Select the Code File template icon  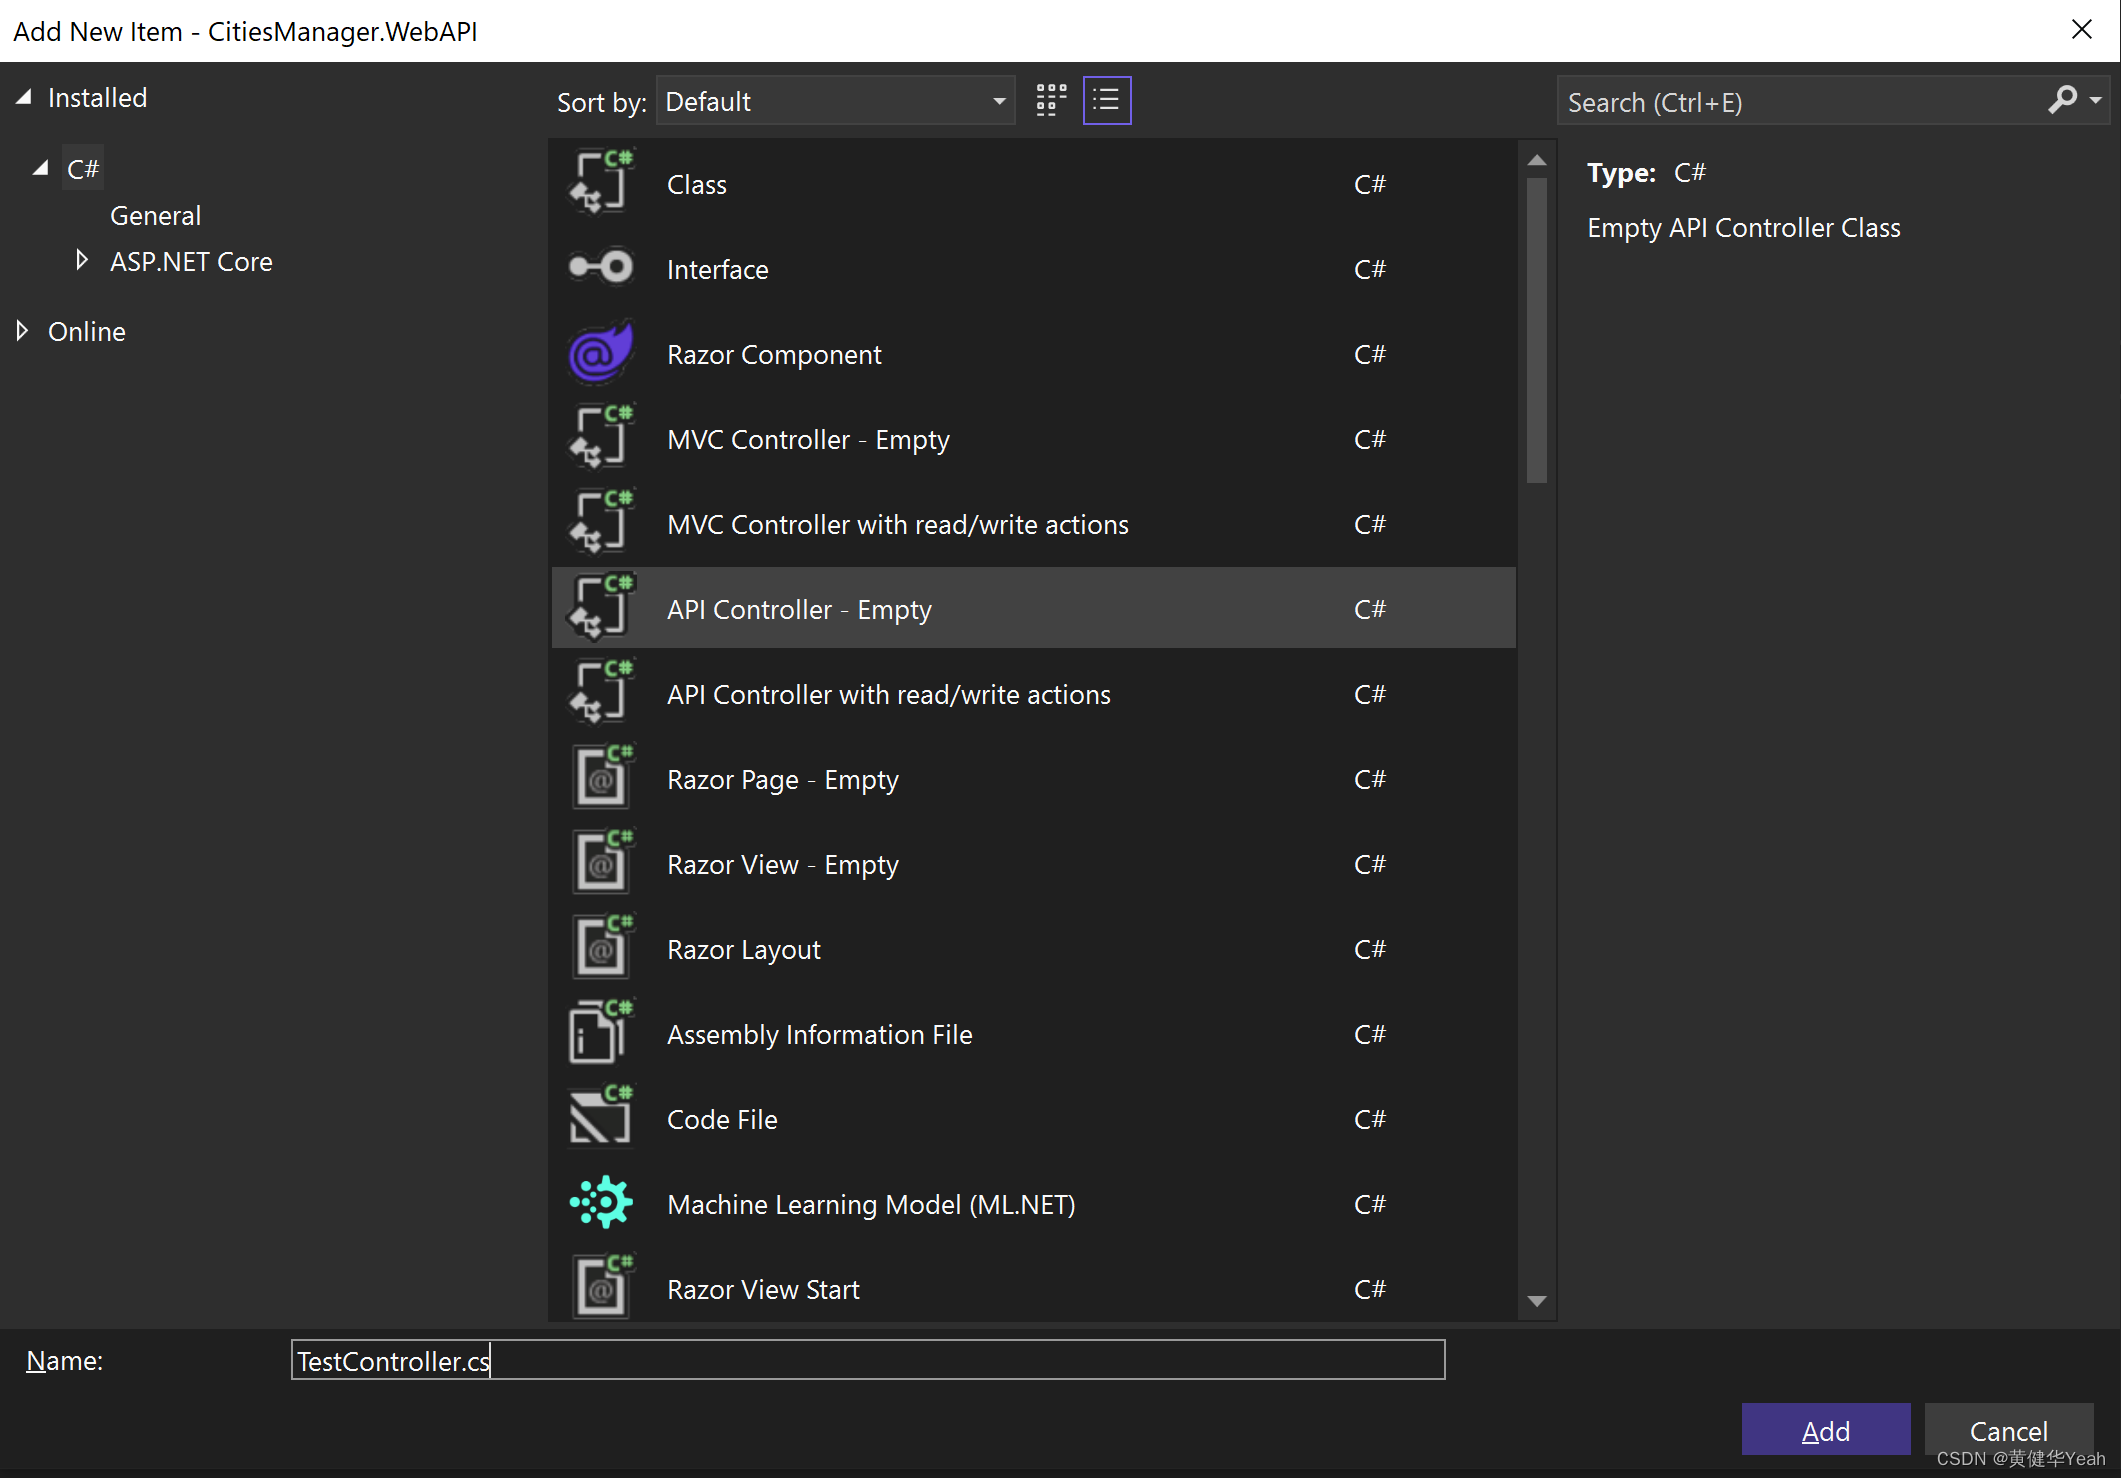tap(600, 1118)
